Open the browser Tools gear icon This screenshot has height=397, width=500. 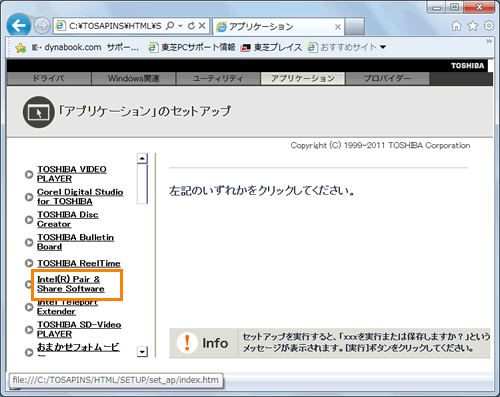pyautogui.click(x=489, y=26)
